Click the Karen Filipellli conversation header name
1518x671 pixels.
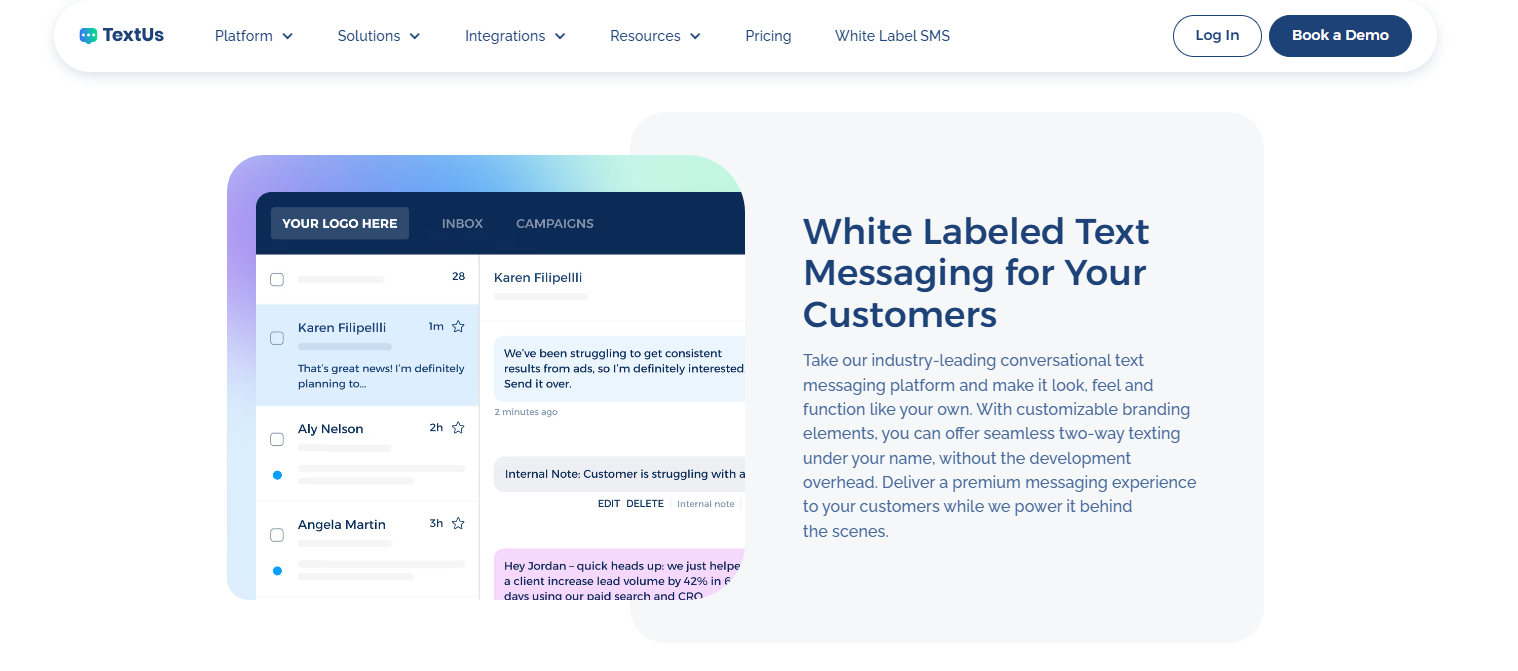(x=538, y=277)
